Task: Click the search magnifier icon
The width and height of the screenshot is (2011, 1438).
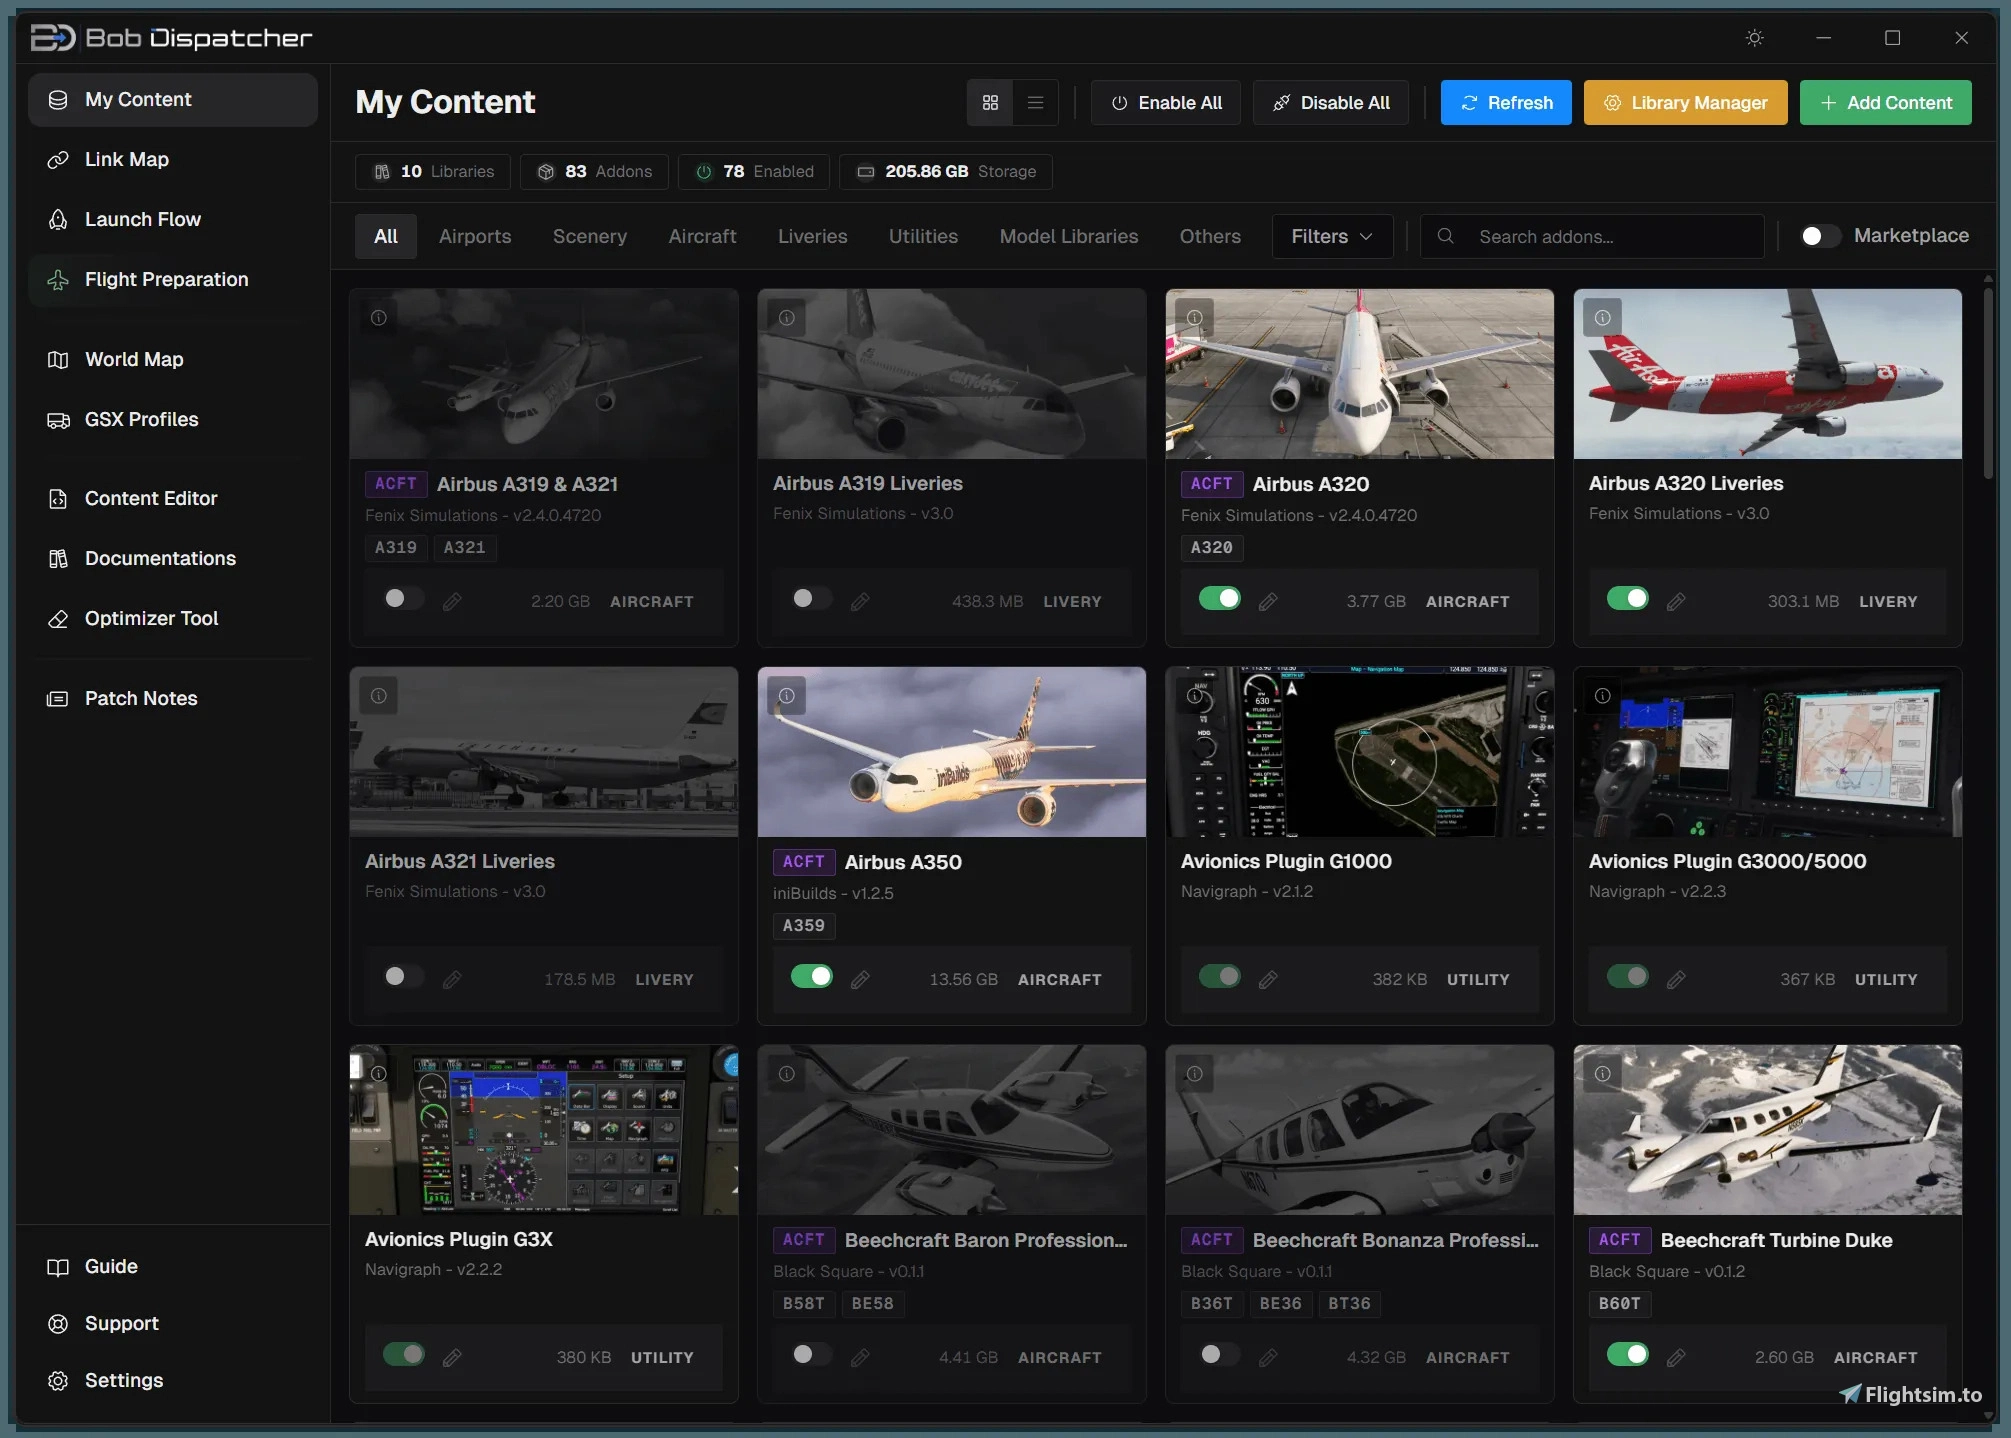Action: pyautogui.click(x=1445, y=236)
